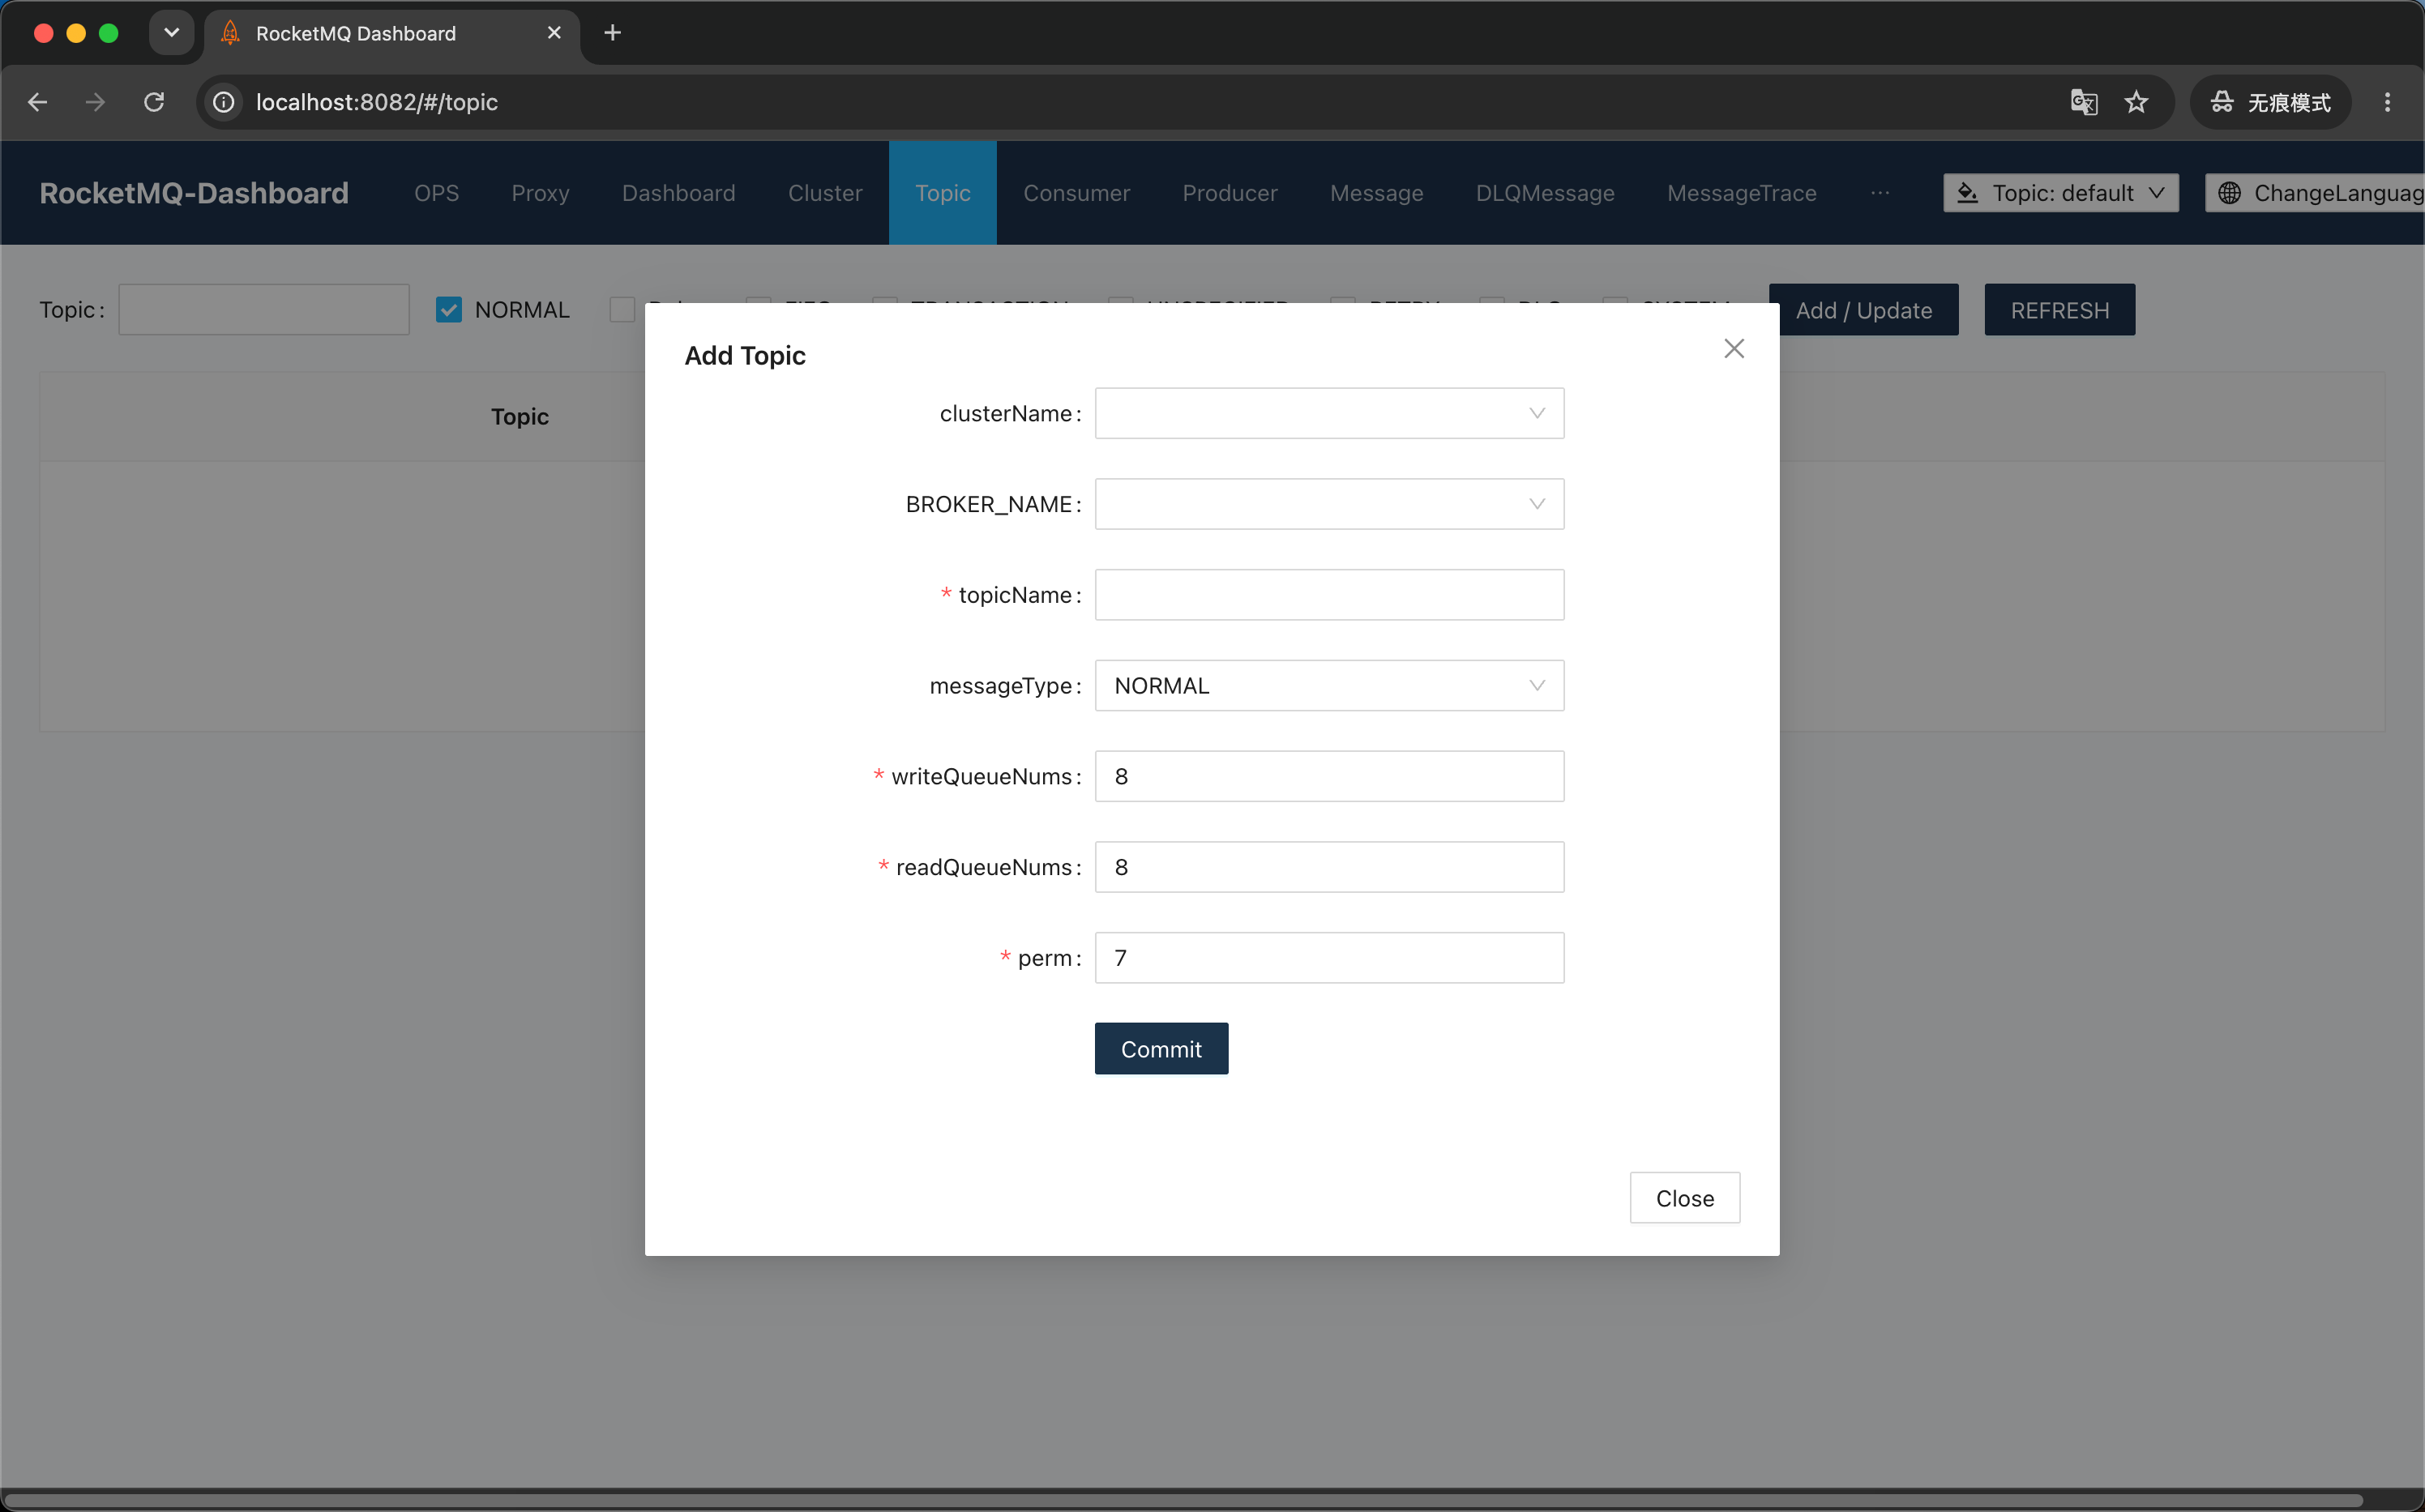This screenshot has width=2425, height=1512.
Task: Submit the form with Commit button
Action: click(1161, 1049)
